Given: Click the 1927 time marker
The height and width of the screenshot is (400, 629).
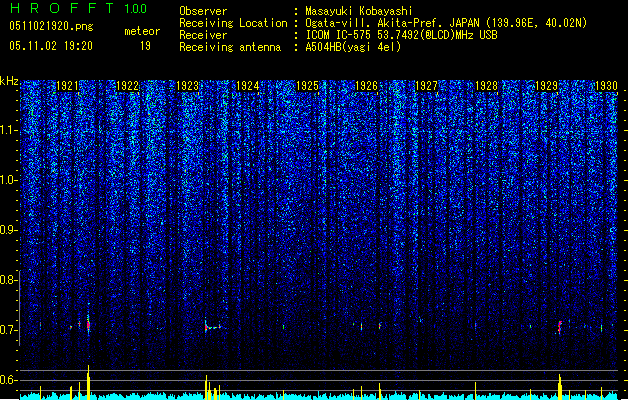Looking at the screenshot, I should pyautogui.click(x=426, y=86).
